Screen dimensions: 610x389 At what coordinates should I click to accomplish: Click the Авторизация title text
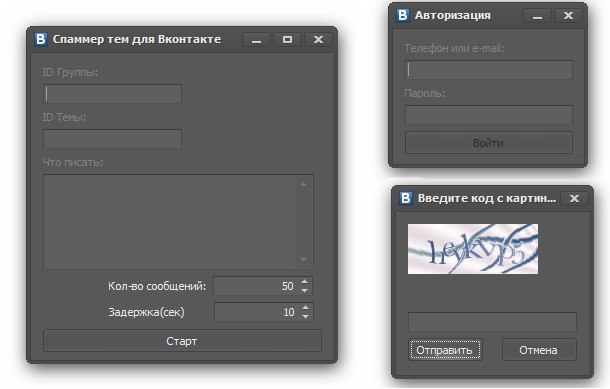point(453,15)
